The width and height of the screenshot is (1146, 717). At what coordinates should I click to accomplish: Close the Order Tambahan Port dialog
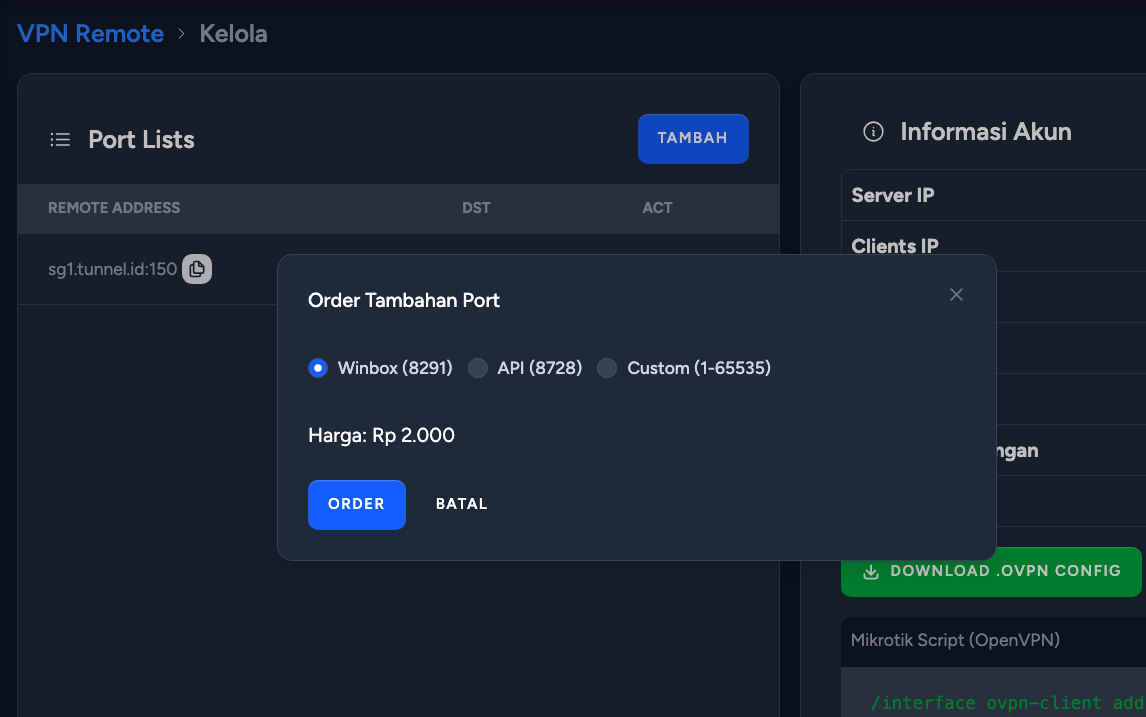956,294
